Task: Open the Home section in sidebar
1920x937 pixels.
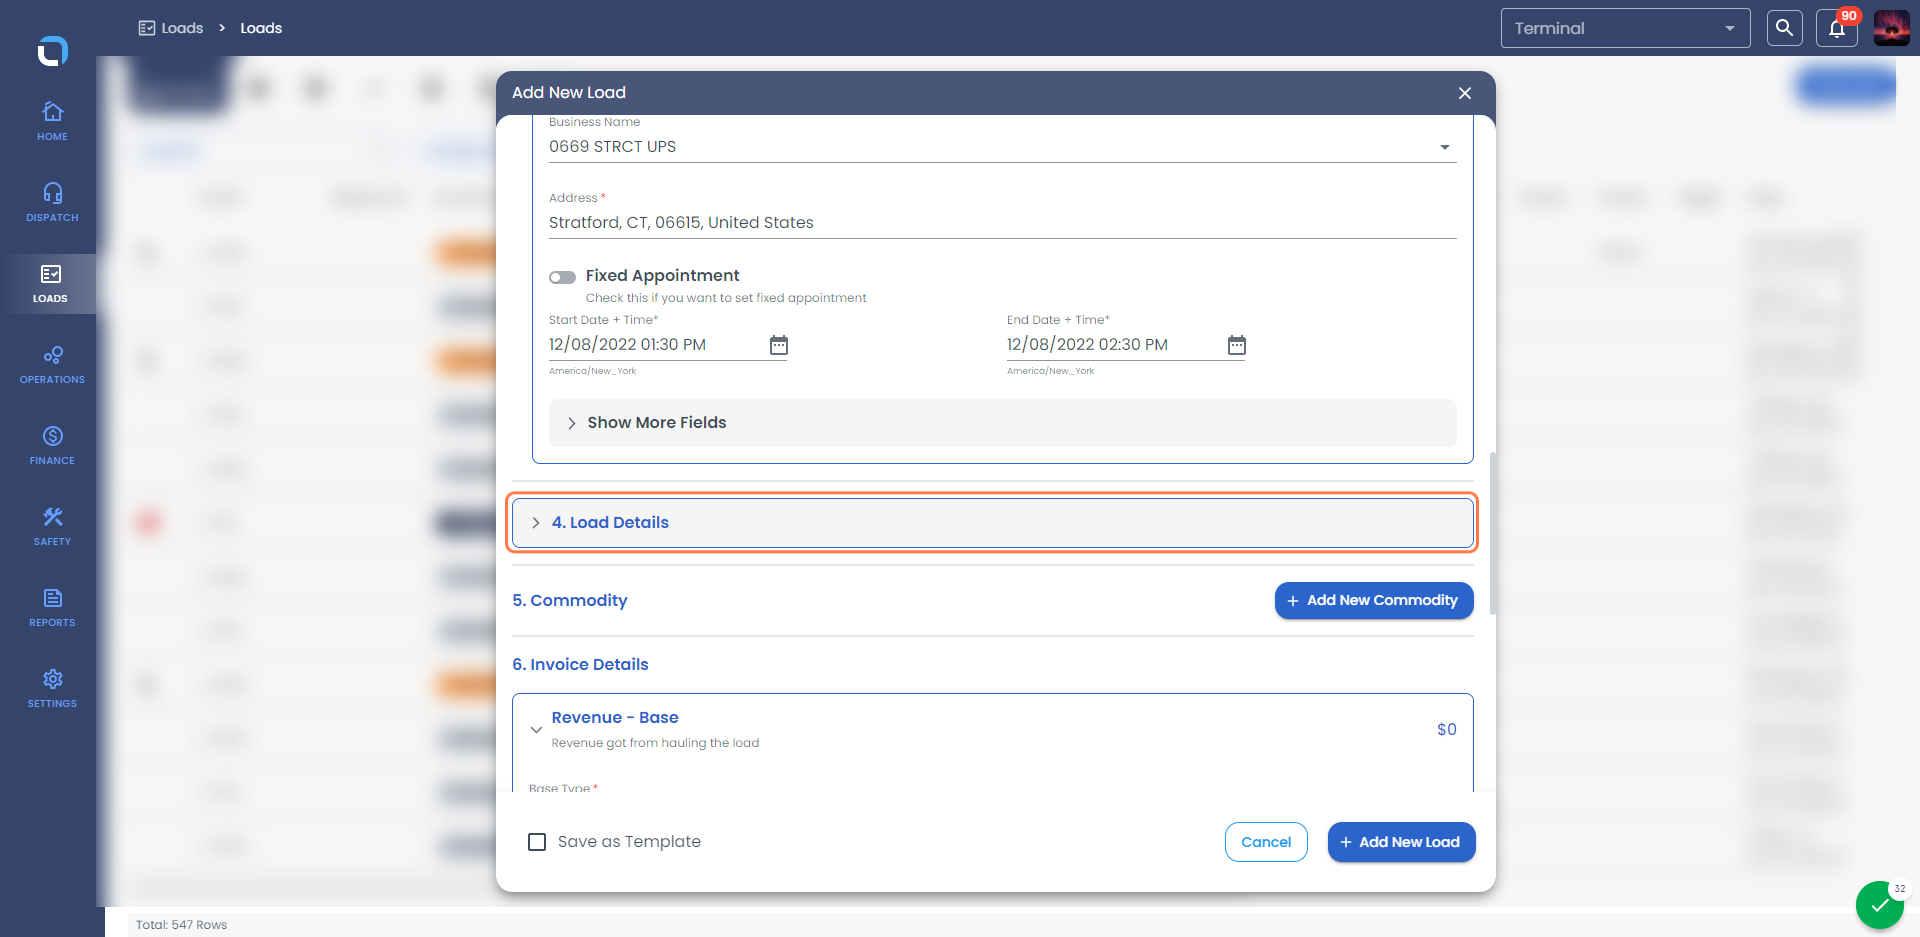Action: (x=52, y=121)
